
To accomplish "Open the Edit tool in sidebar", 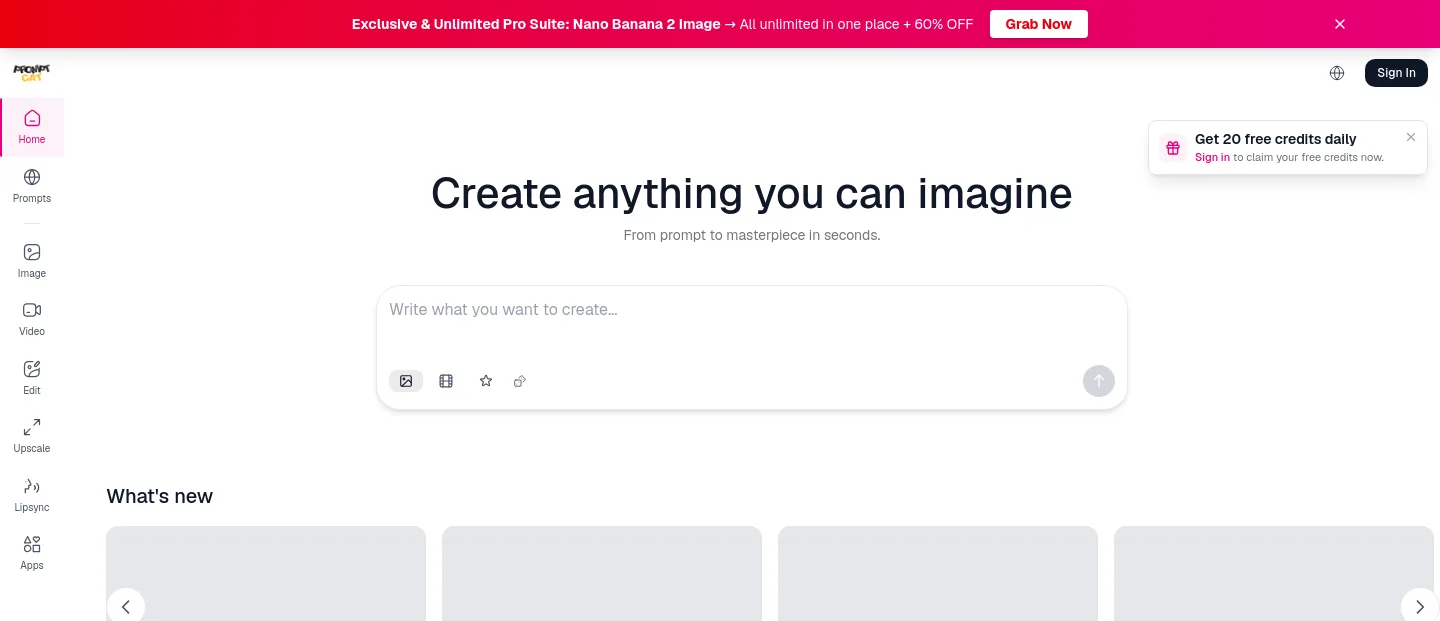I will point(32,377).
